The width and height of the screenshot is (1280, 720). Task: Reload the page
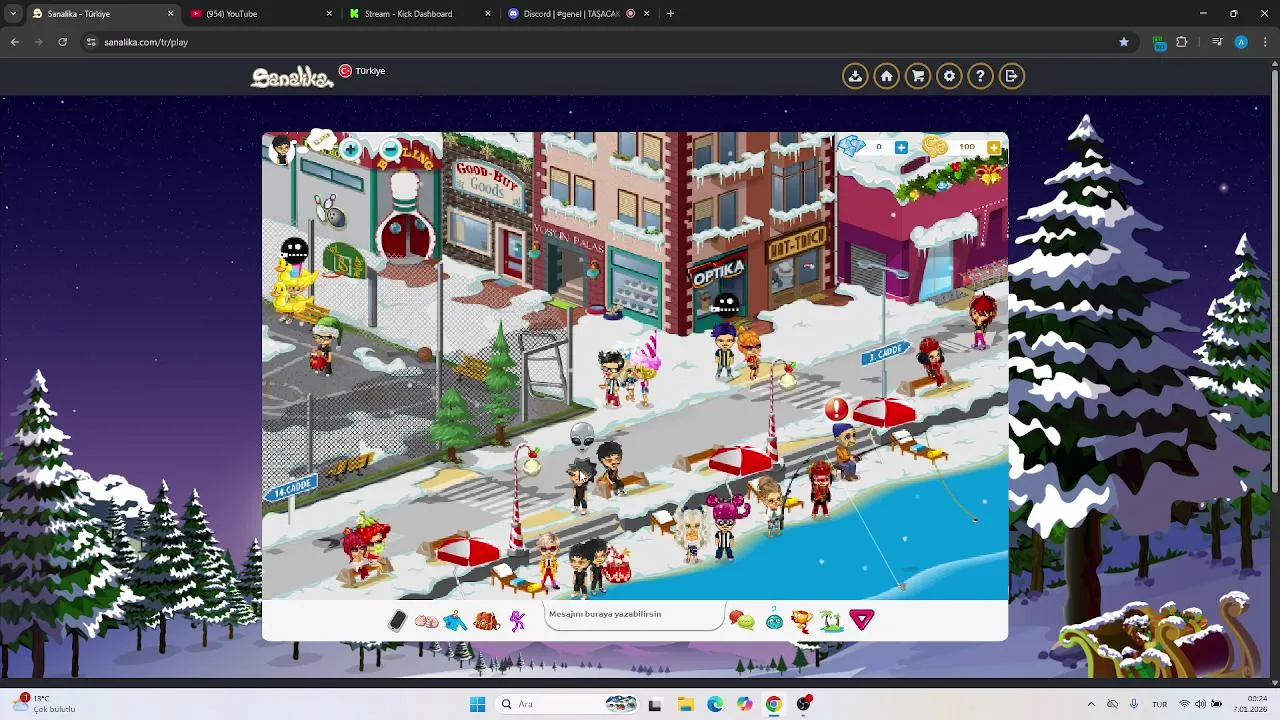click(x=62, y=42)
